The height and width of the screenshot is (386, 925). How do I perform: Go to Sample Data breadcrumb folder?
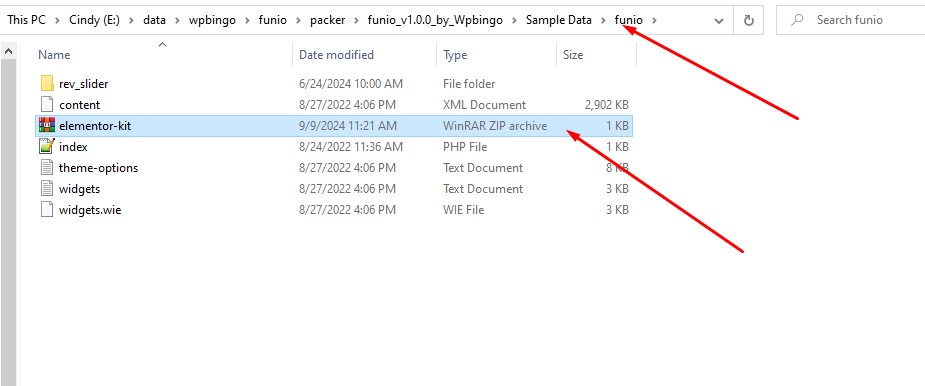559,20
